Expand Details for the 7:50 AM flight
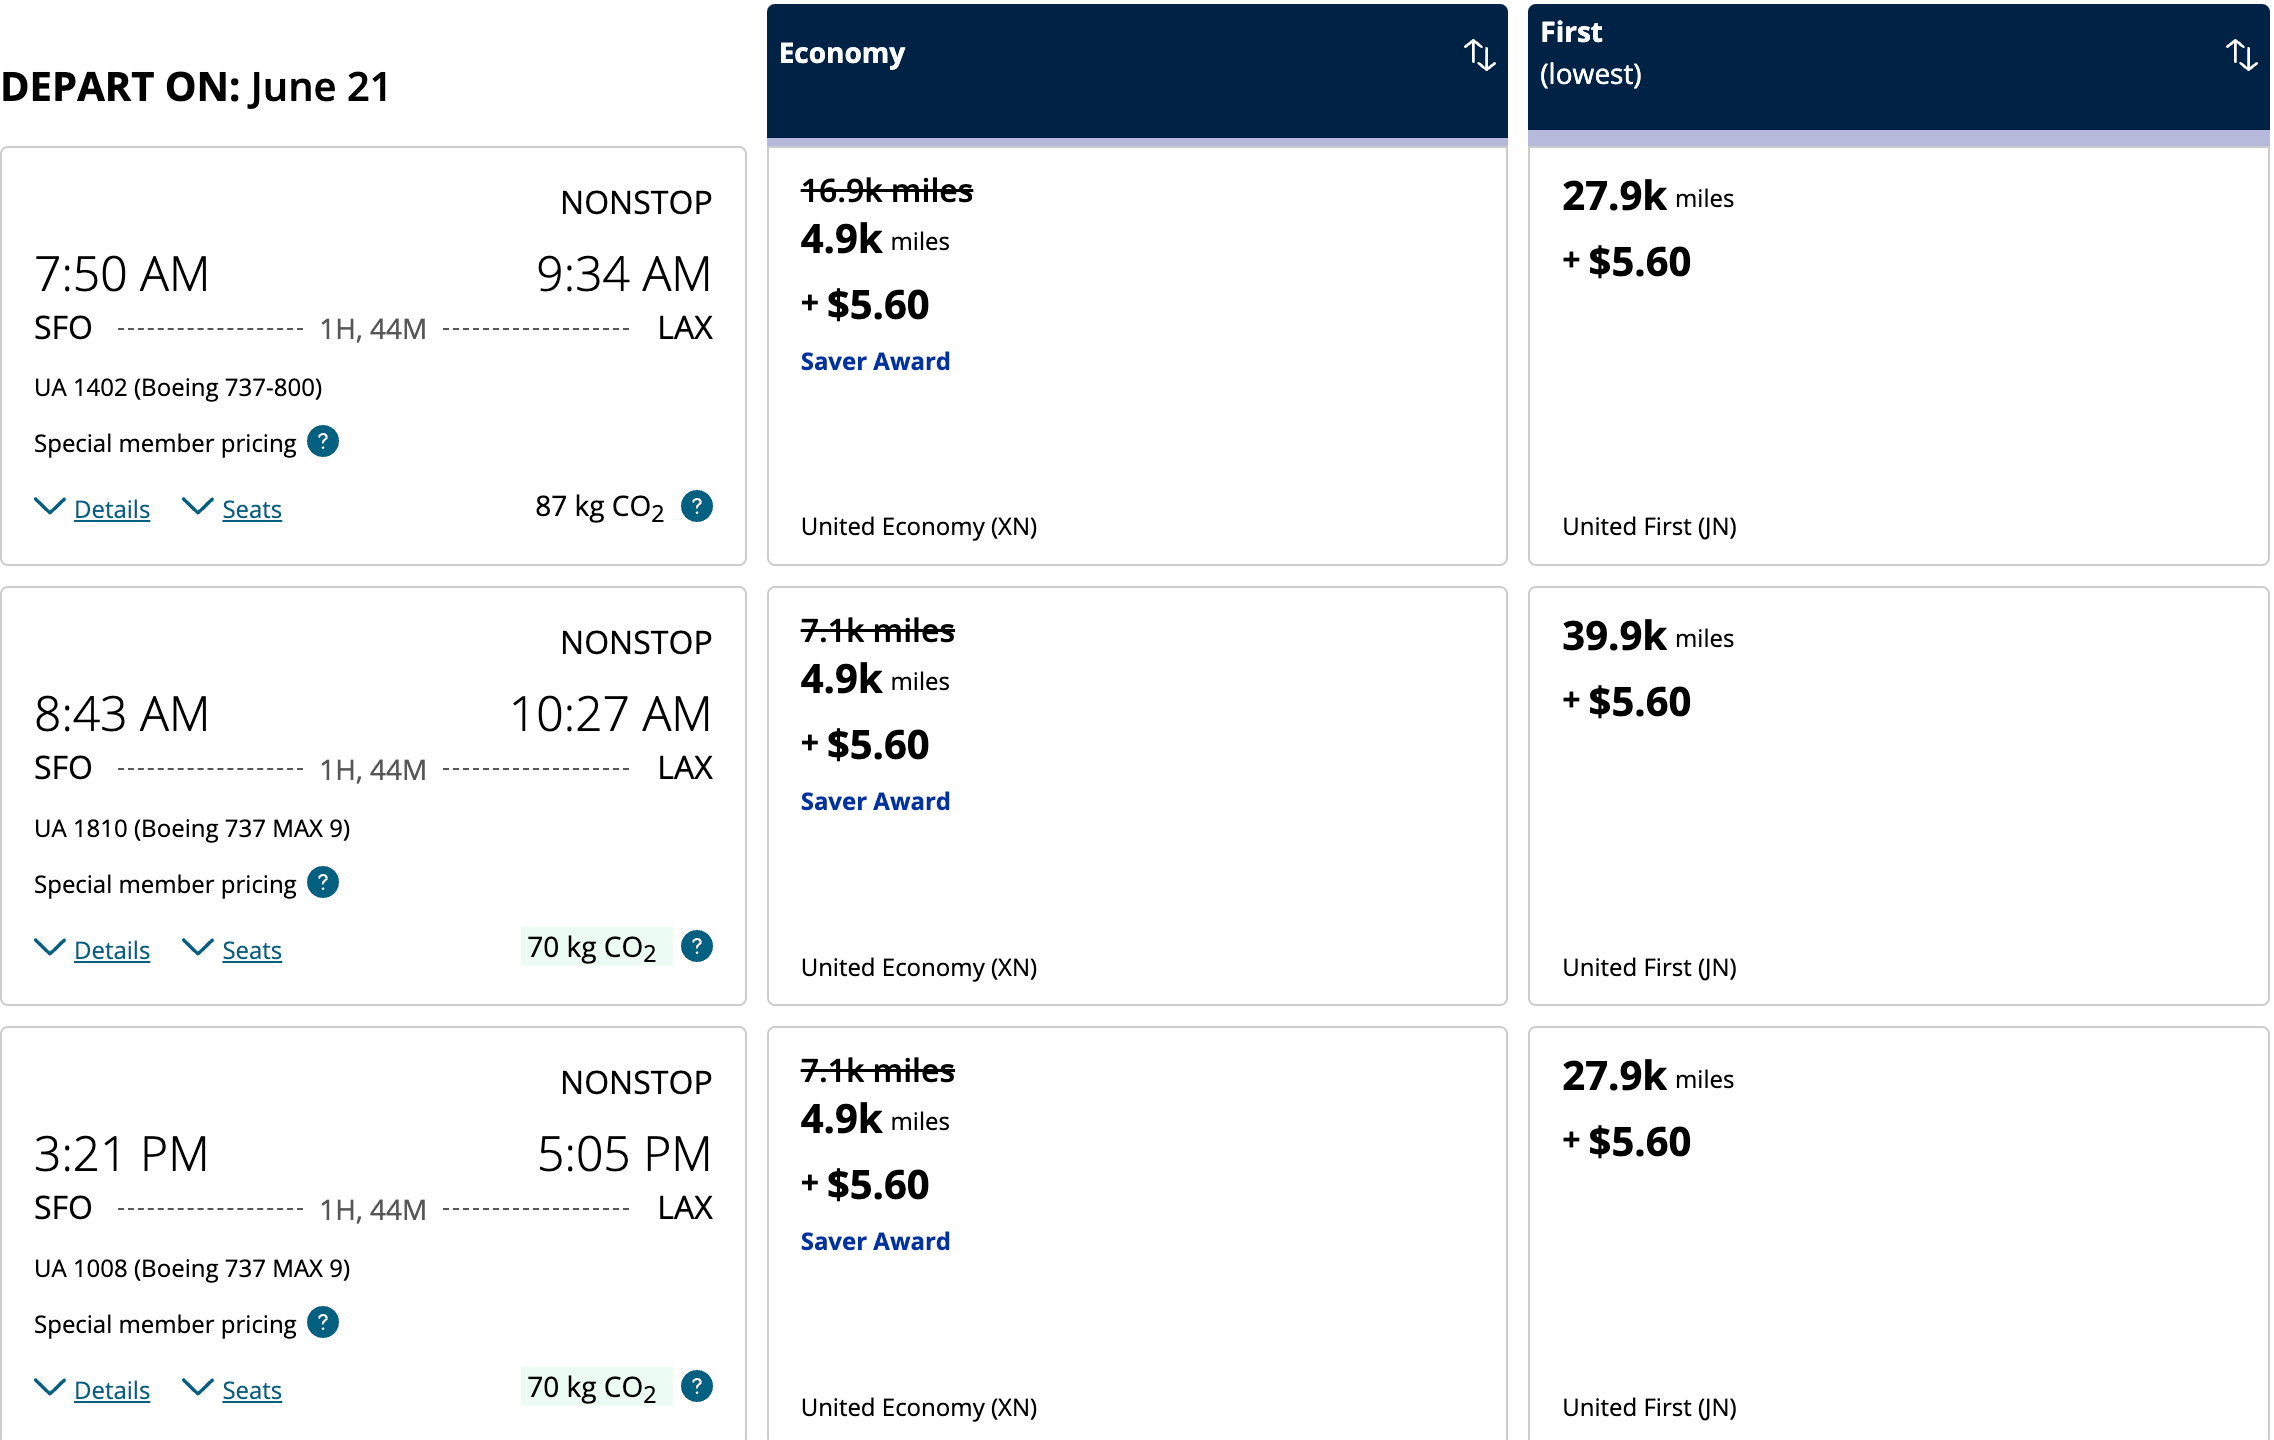Image resolution: width=2274 pixels, height=1440 pixels. [92, 509]
